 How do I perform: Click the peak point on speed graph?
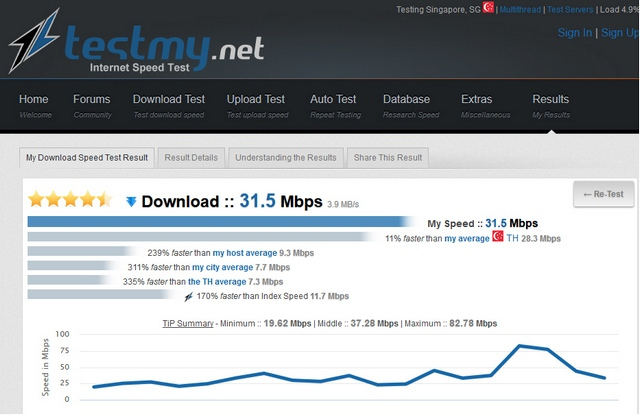click(x=519, y=345)
